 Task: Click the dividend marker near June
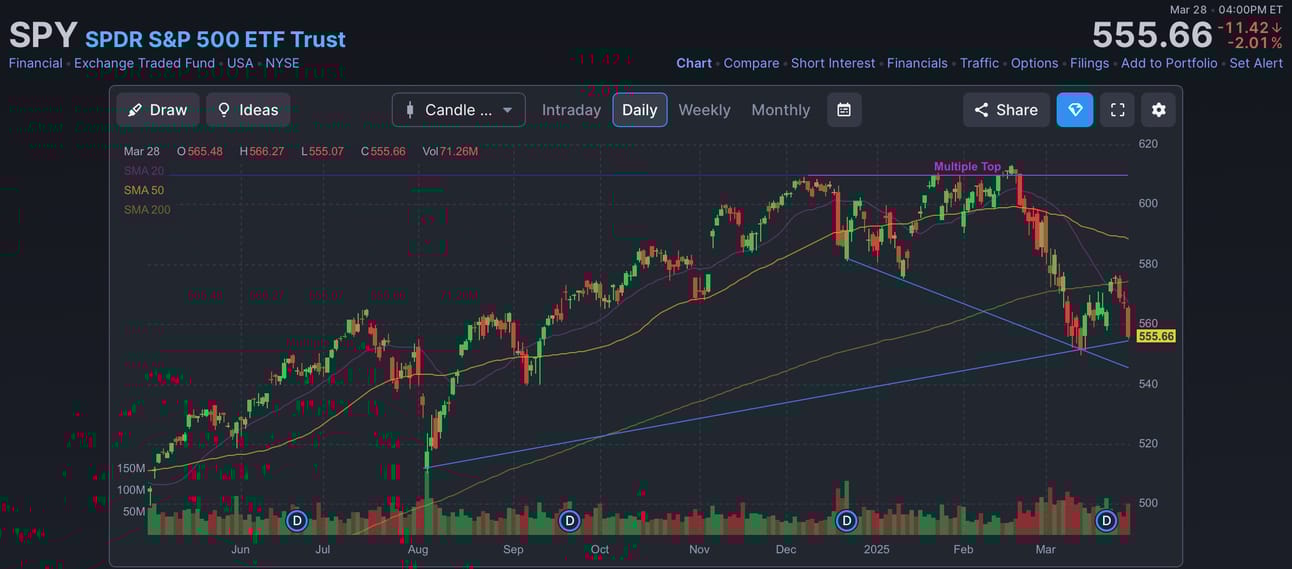point(296,521)
